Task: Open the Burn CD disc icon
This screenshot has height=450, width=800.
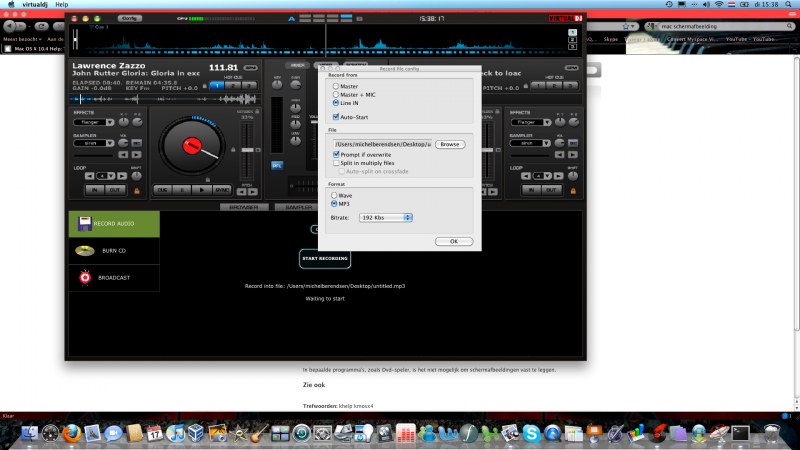Action: point(85,251)
